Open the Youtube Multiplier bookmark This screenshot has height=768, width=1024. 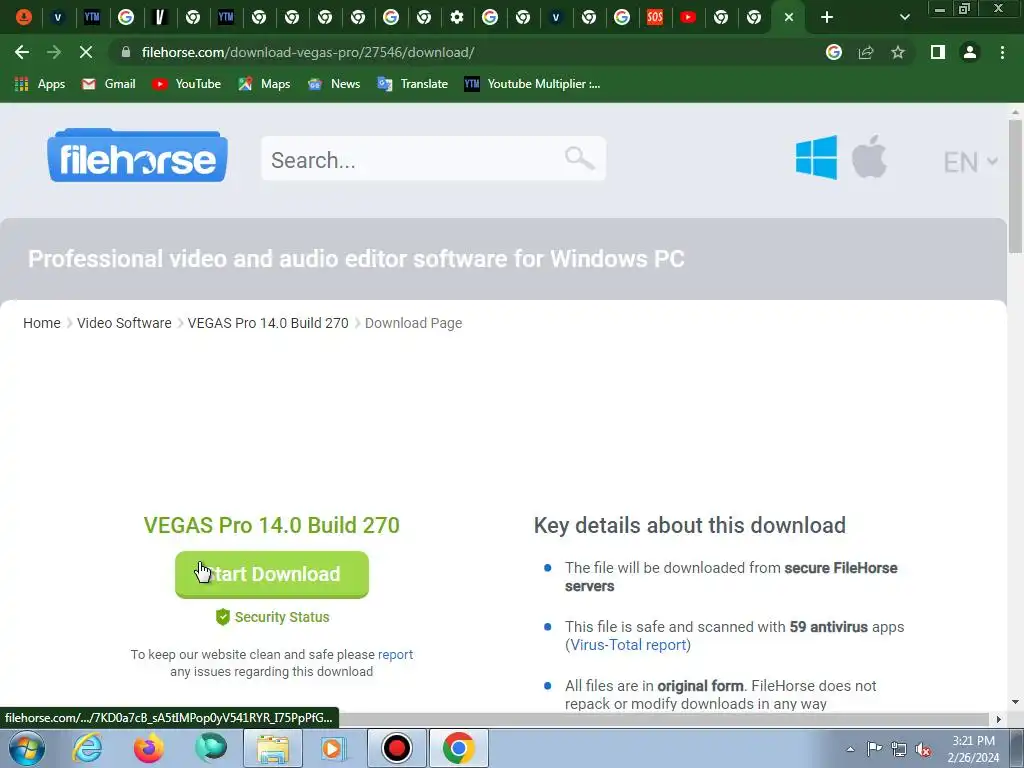pyautogui.click(x=532, y=84)
